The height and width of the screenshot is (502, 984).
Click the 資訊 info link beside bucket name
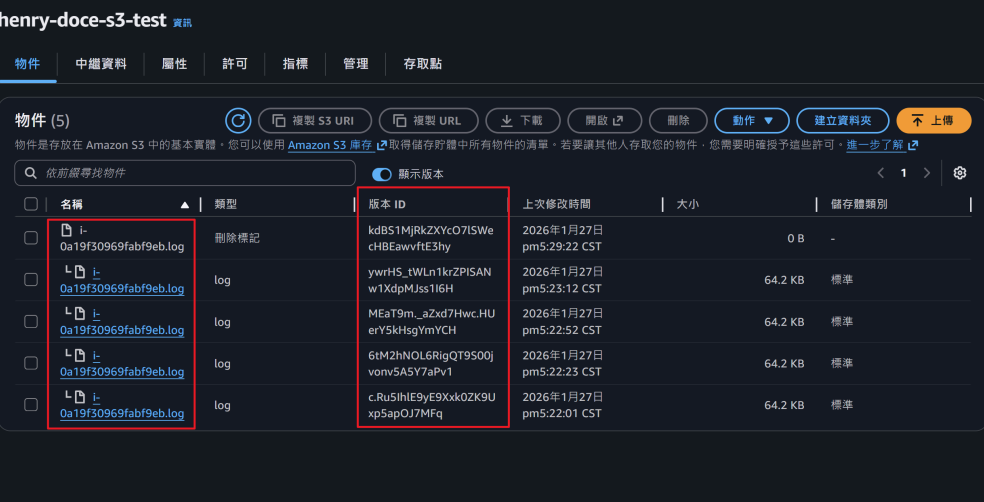click(182, 23)
